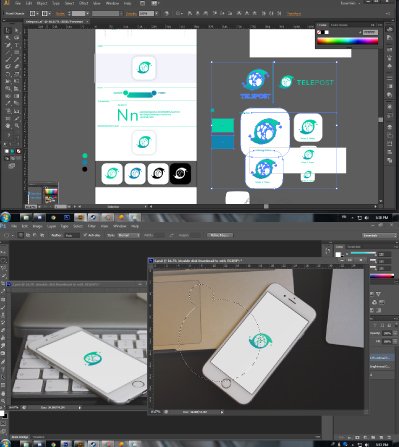Switch to Color Guide tab in Illustrator
The image size is (399, 447).
pos(339,25)
